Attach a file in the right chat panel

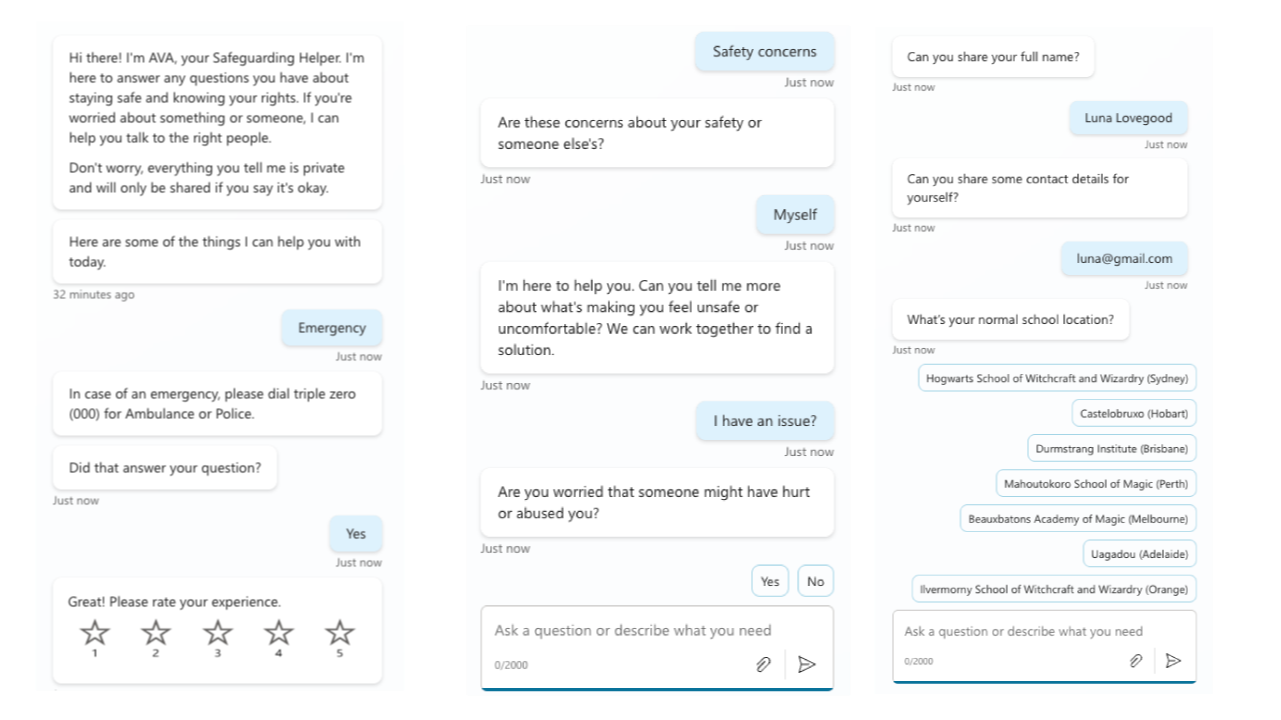(x=1136, y=661)
